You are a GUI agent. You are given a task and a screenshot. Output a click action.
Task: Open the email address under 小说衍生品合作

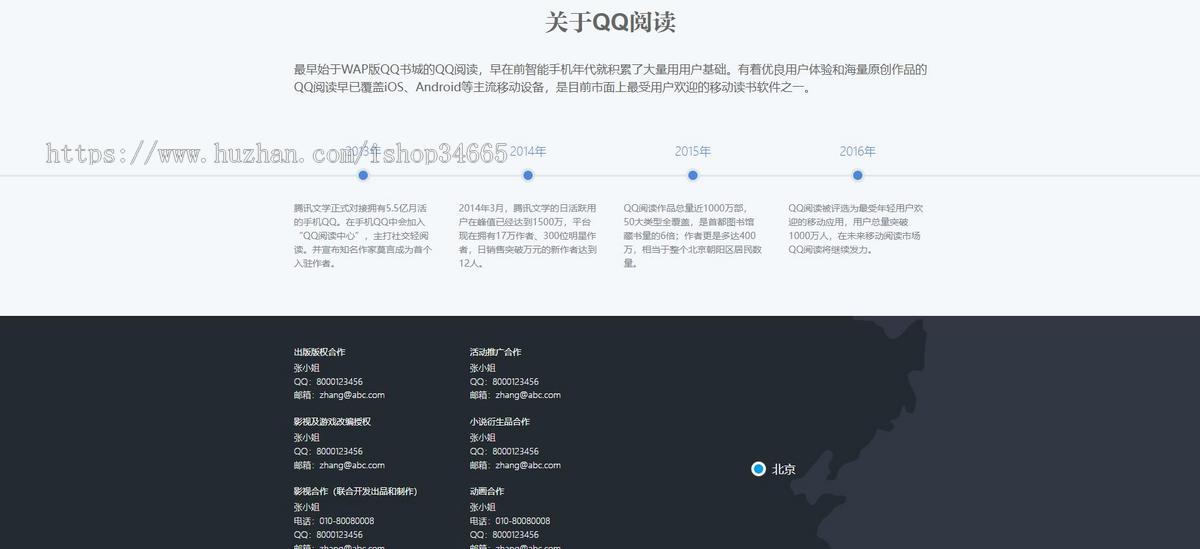pos(528,465)
